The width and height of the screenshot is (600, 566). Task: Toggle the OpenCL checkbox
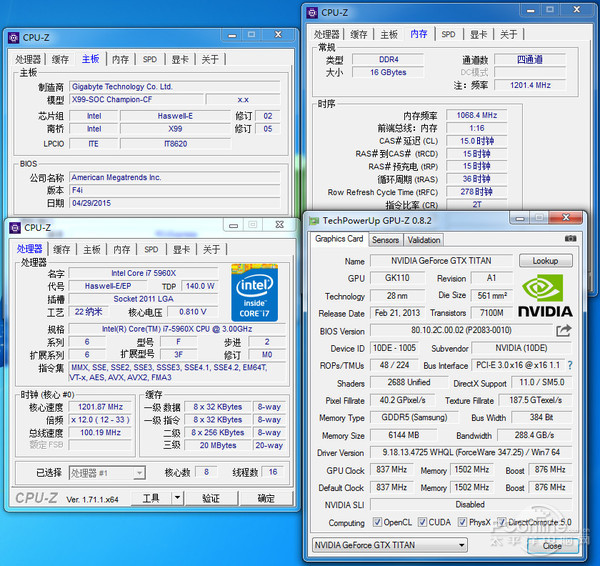click(377, 522)
